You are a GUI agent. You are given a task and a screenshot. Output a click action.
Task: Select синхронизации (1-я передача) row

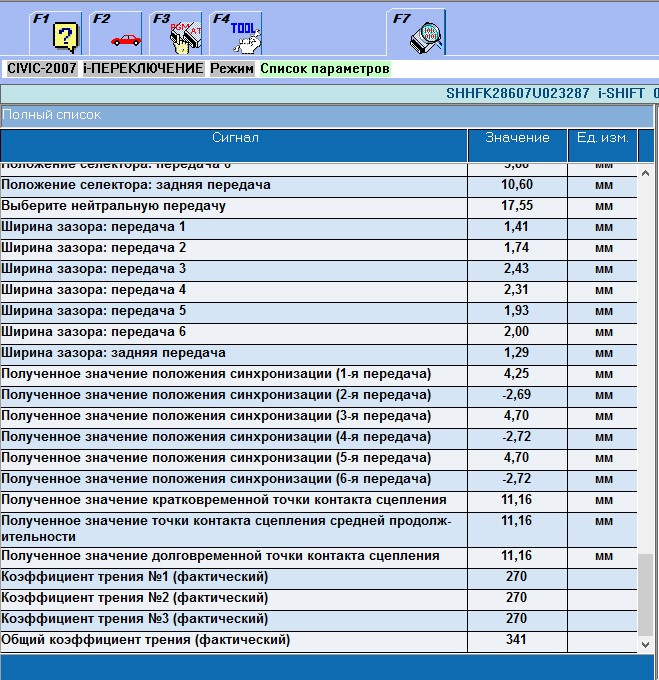[x=319, y=376]
